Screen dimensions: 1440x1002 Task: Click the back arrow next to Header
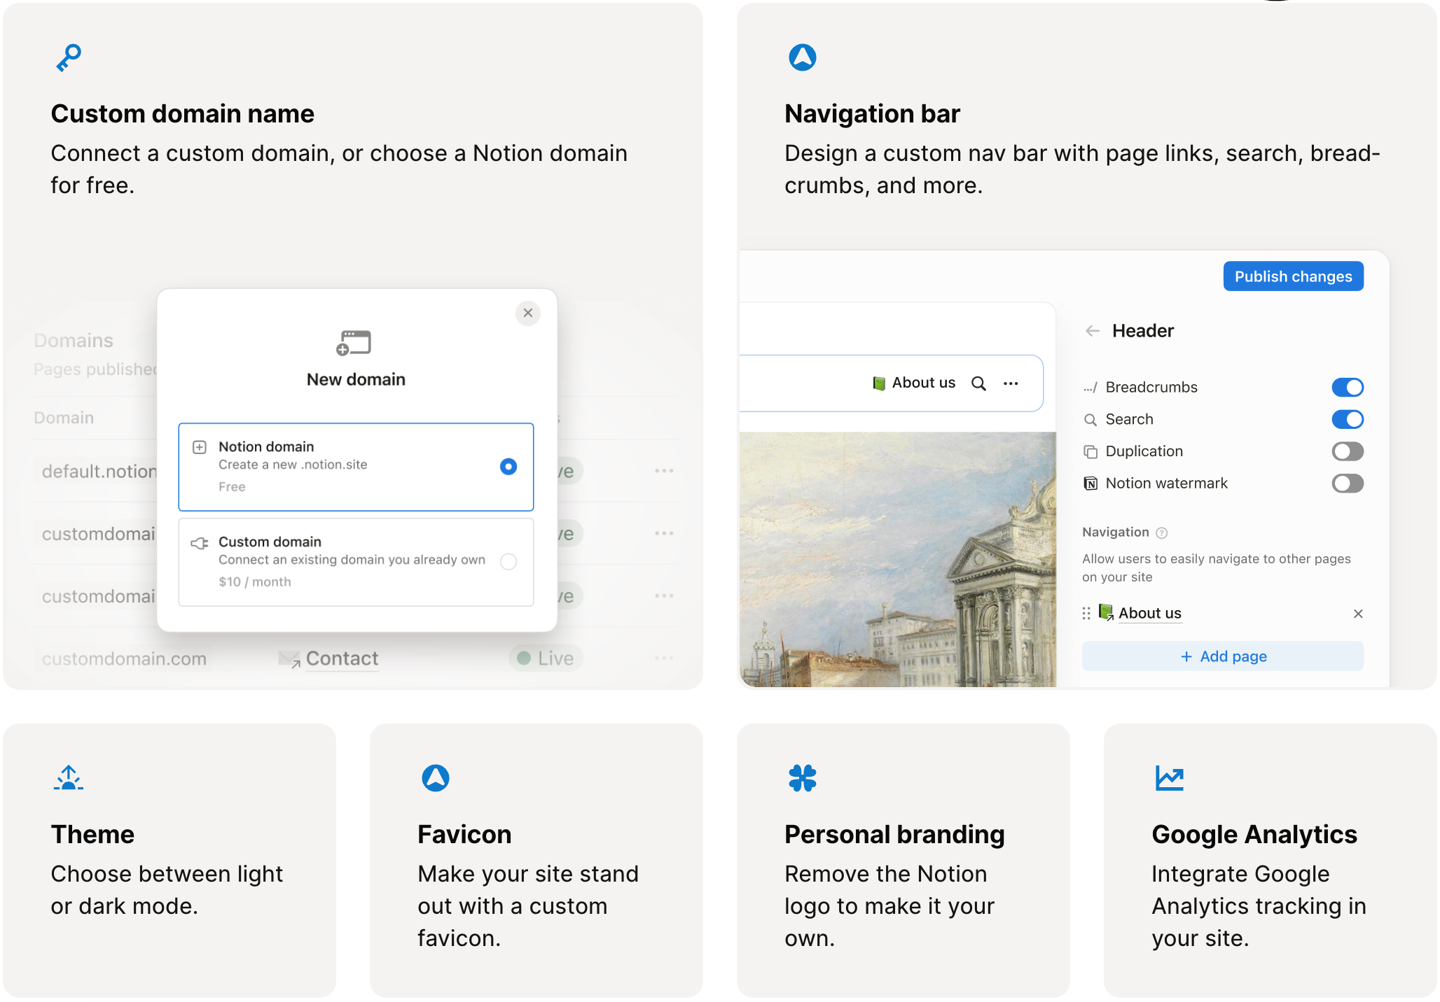tap(1092, 331)
